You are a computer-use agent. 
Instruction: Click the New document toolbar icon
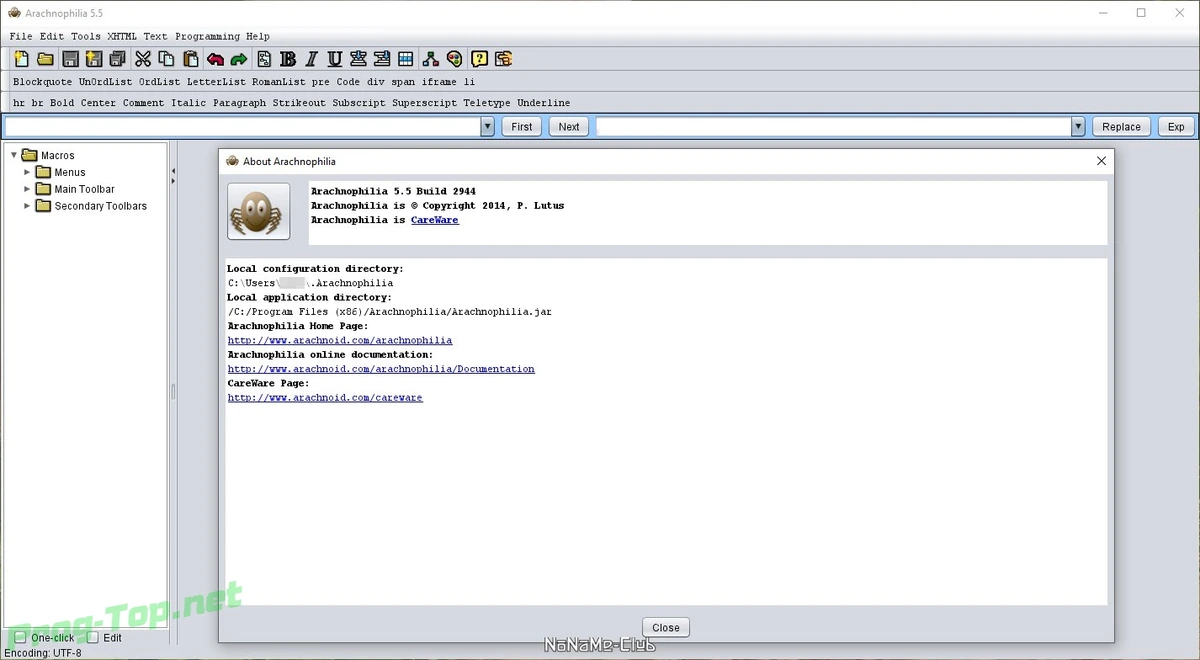(x=21, y=59)
